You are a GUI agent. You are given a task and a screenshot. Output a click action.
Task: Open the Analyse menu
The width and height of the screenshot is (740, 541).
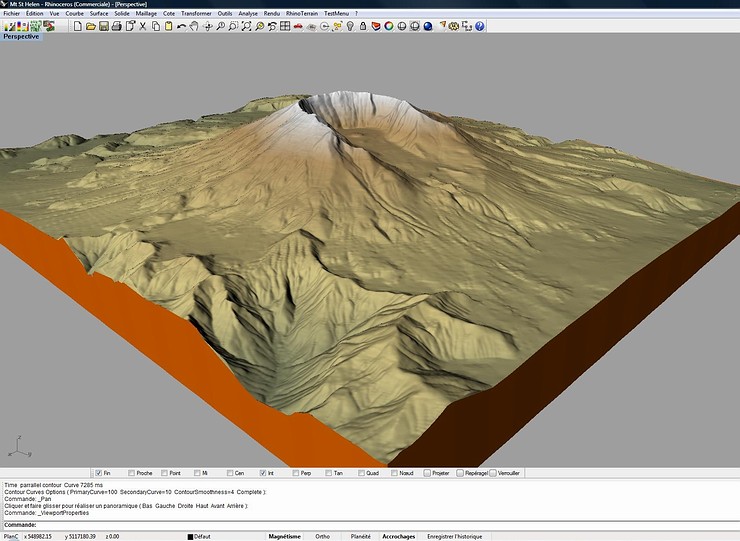(248, 13)
